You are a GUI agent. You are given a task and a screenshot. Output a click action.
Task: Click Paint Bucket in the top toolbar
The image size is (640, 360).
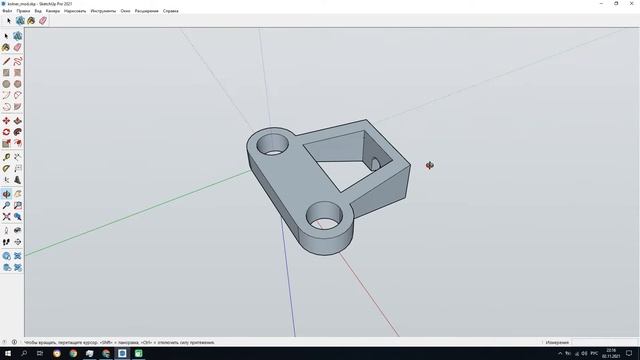point(31,21)
